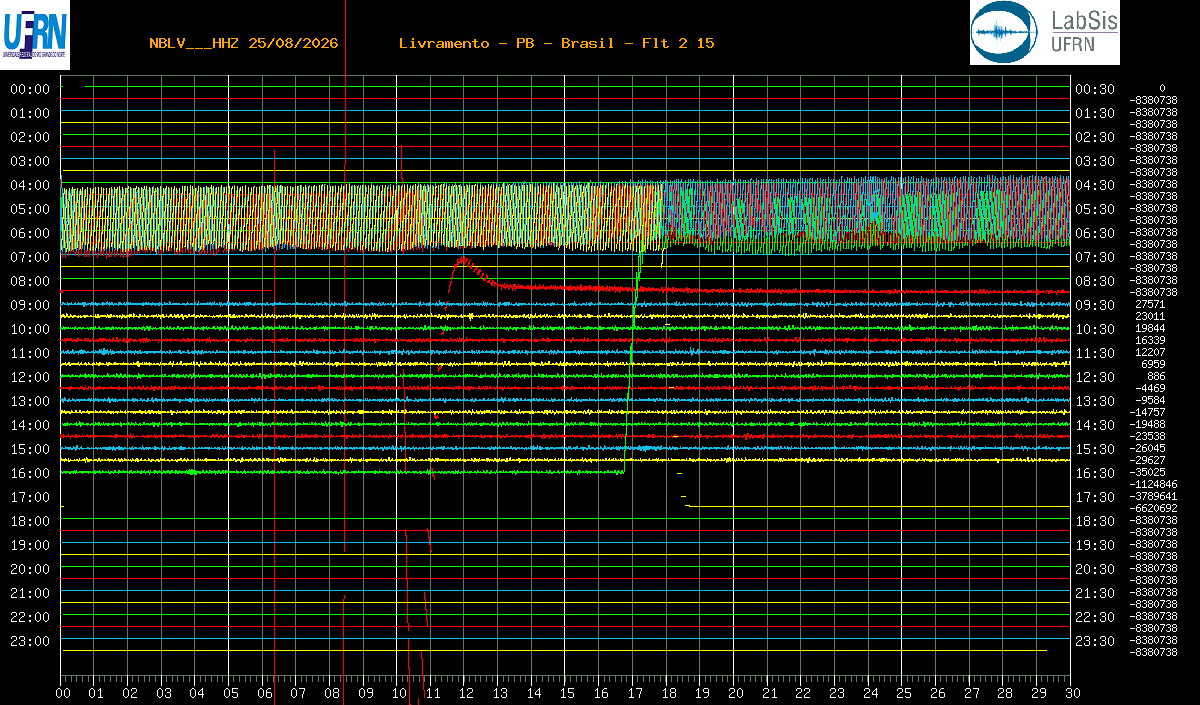Click the 09:00 hour label
1200x705 pixels.
30,305
